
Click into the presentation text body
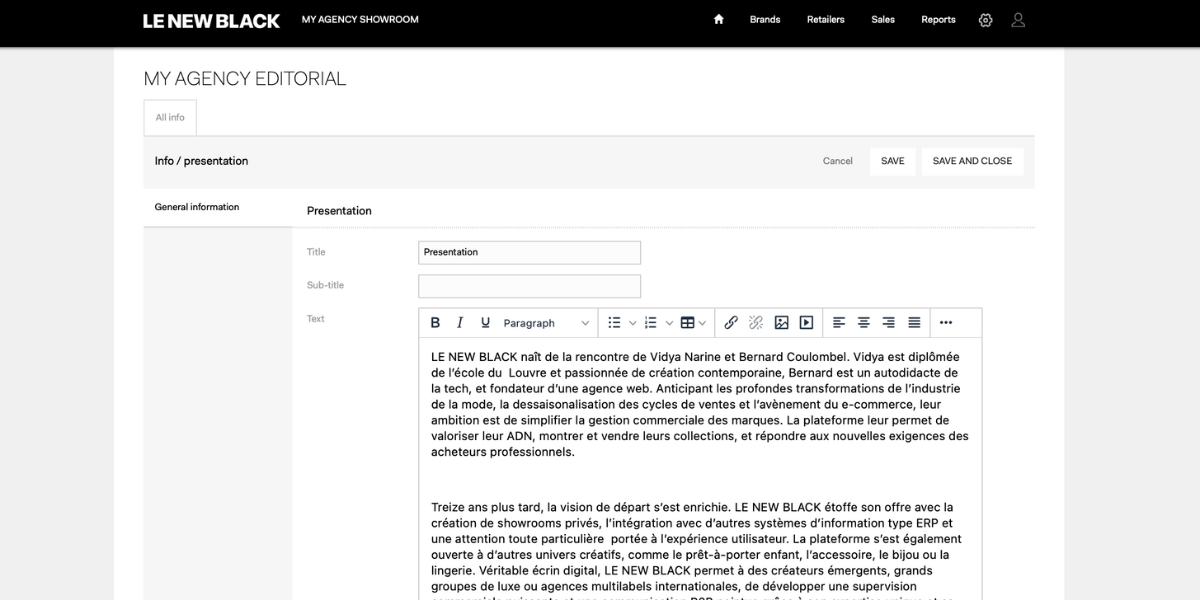pyautogui.click(x=700, y=470)
